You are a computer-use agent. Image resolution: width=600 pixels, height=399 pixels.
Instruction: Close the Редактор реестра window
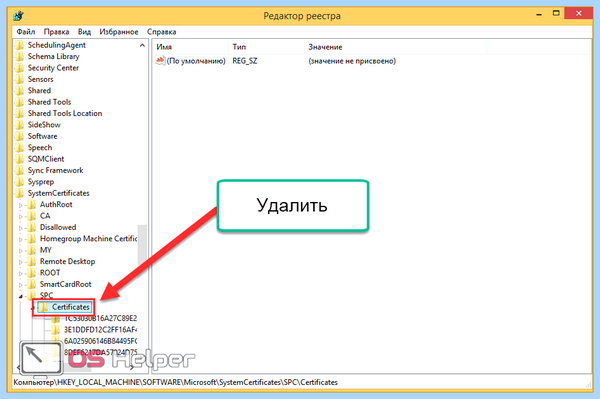click(x=579, y=13)
